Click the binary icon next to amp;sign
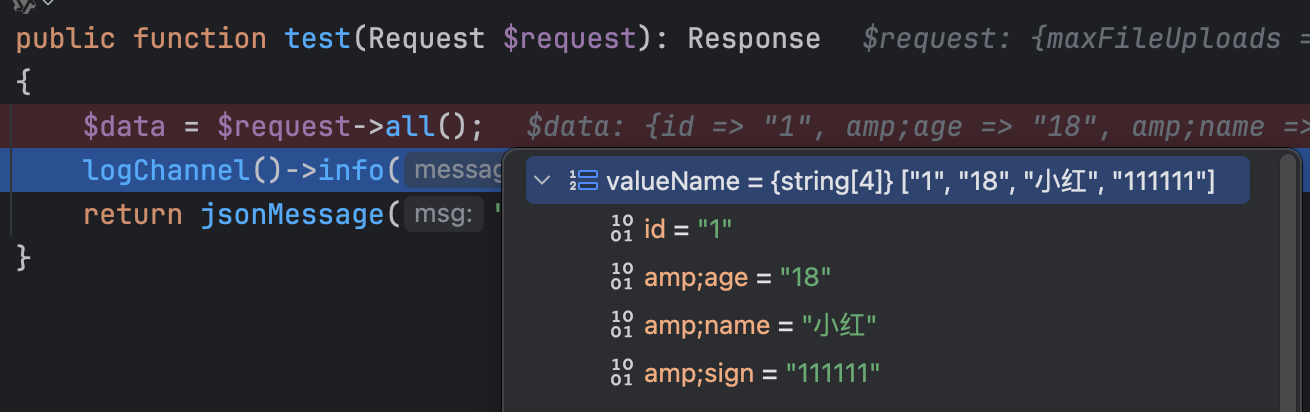The image size is (1310, 412). pos(622,373)
